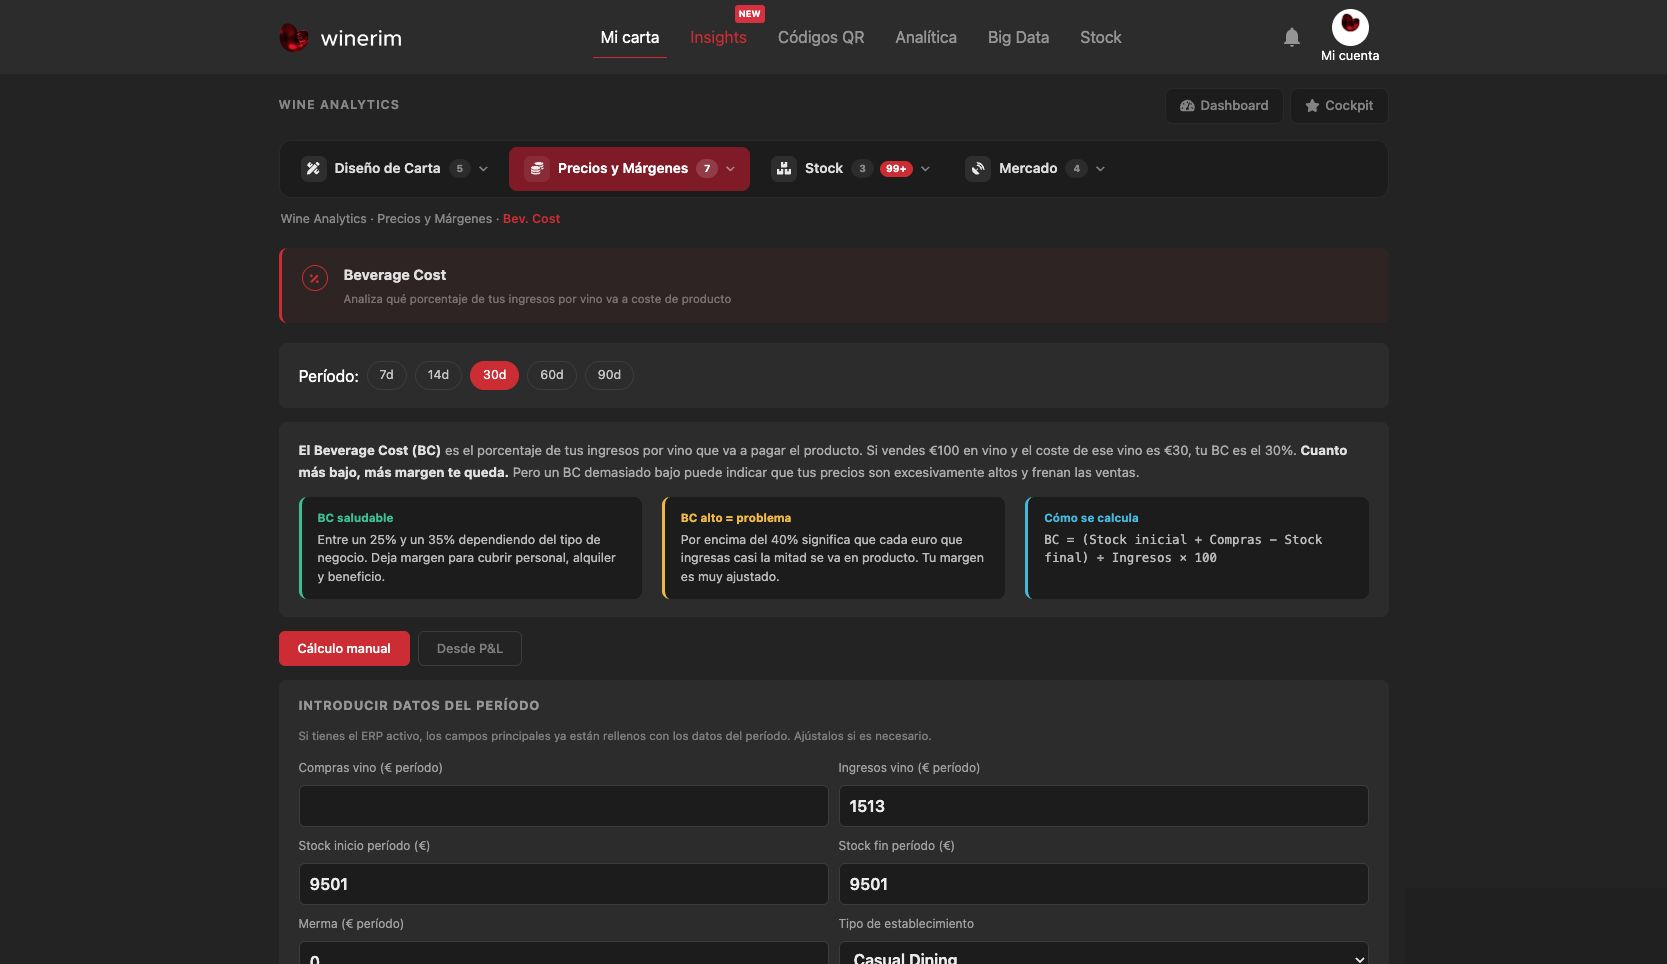The image size is (1667, 964).
Task: Click the BC saludable info card
Action: [470, 548]
